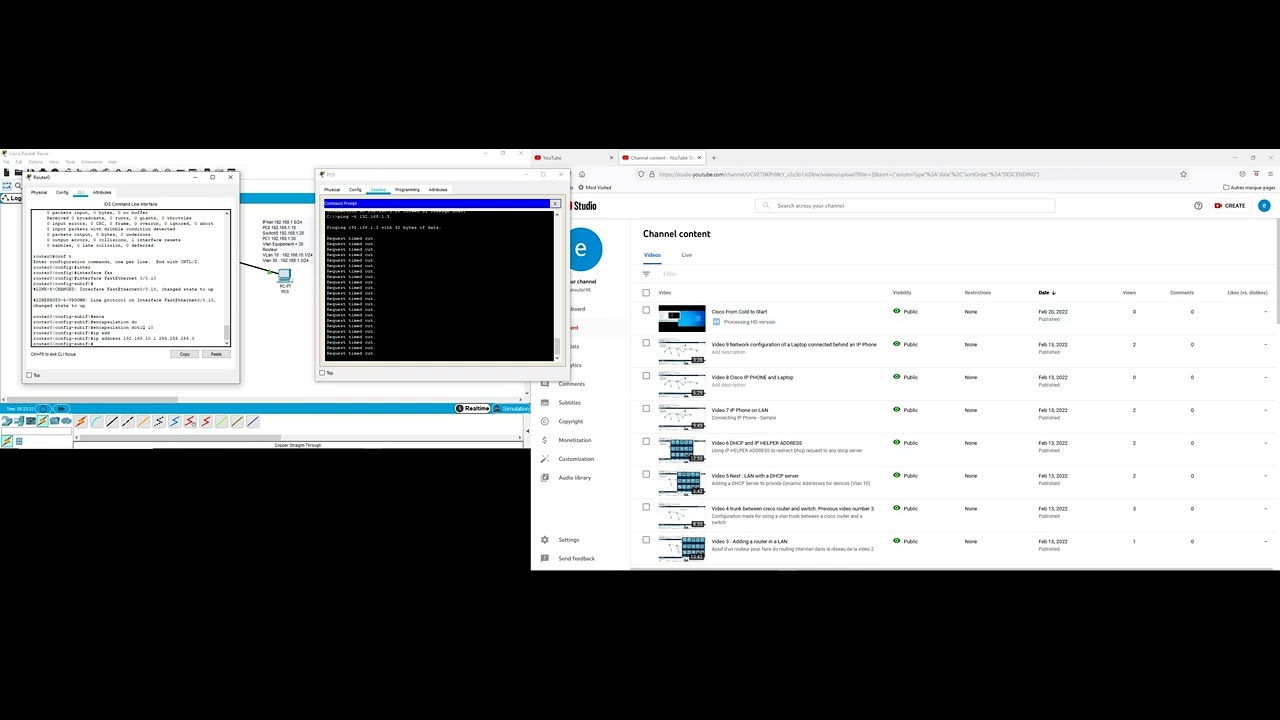The image size is (1280, 720).
Task: Switch Packet Tracer to Simulation mode
Action: pyautogui.click(x=511, y=408)
